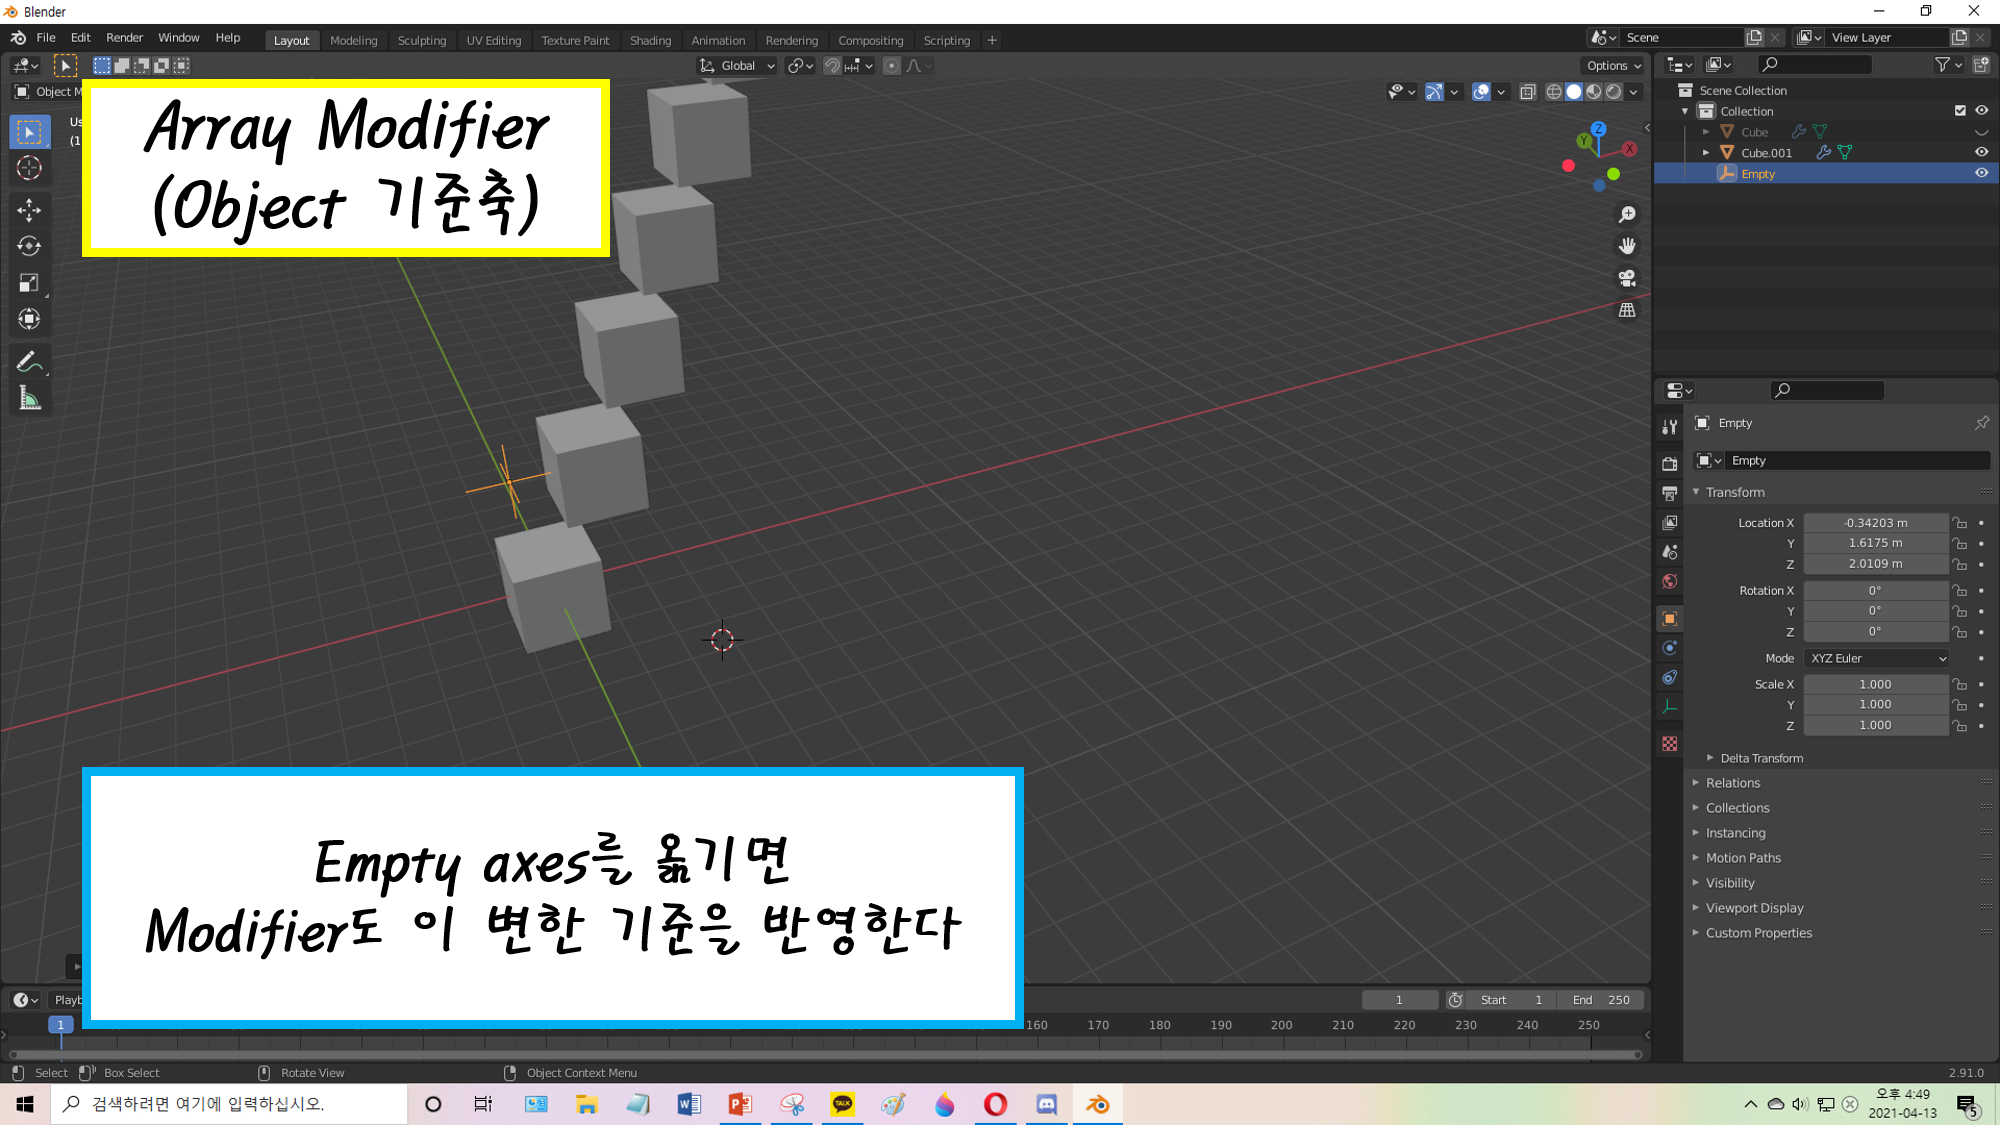
Task: Toggle camera view gizmo button
Action: (x=1627, y=278)
